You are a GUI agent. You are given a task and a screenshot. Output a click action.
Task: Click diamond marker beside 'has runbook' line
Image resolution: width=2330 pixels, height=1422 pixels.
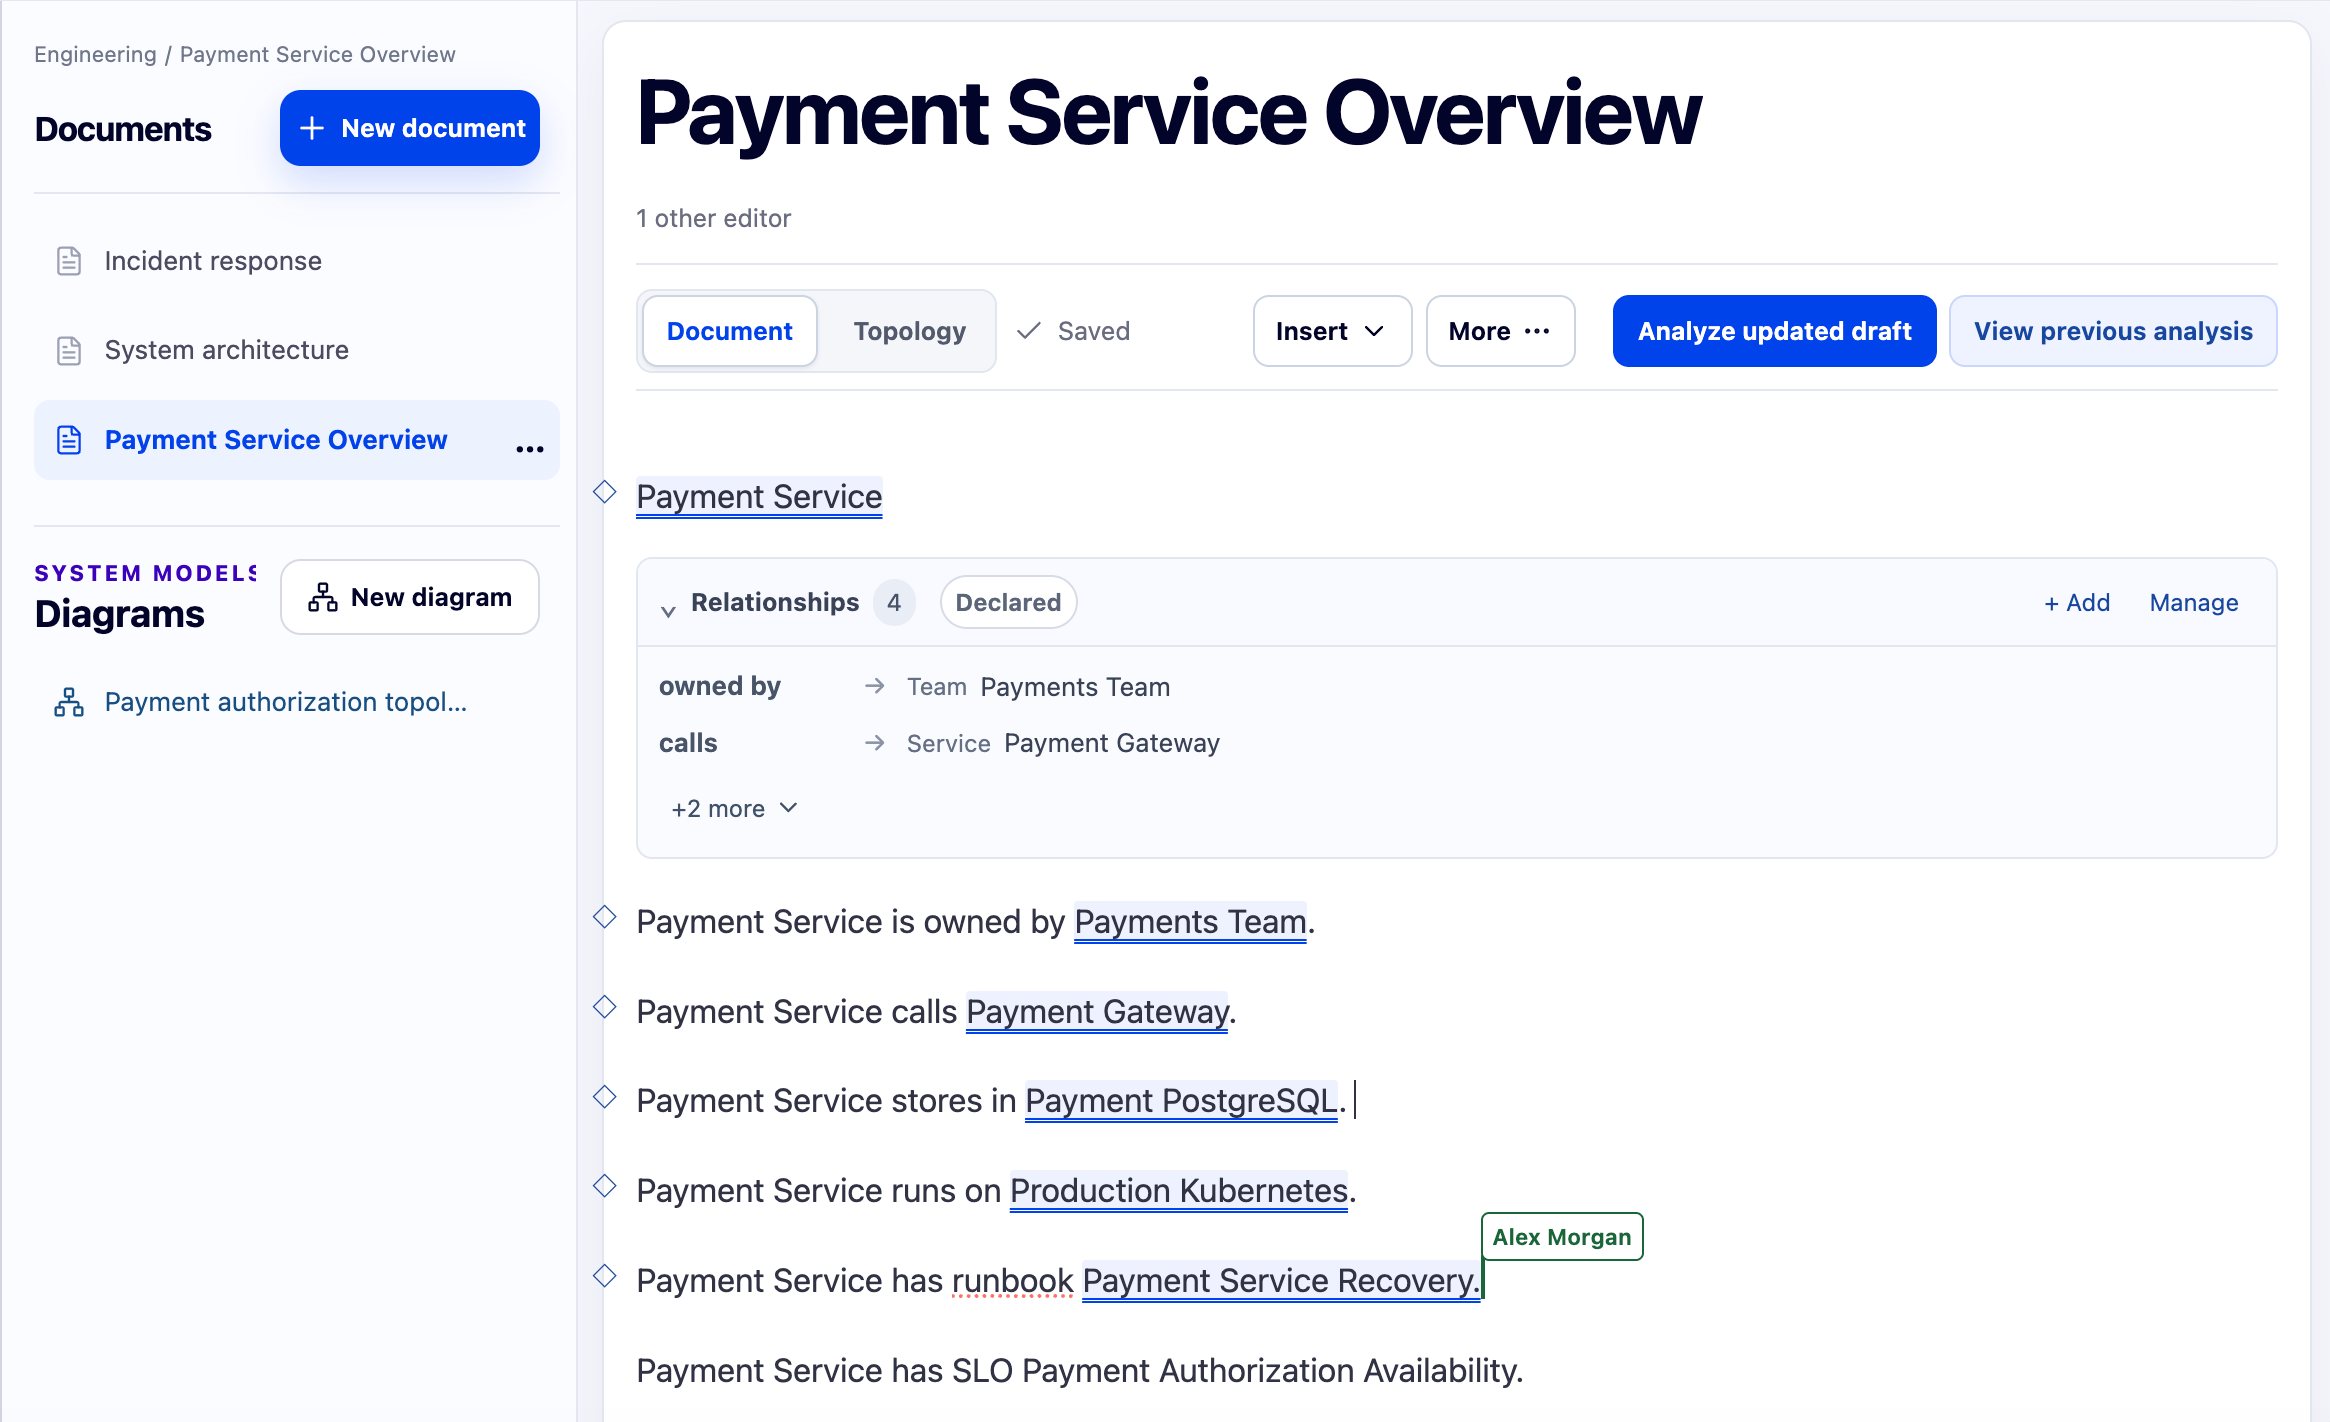[x=605, y=1276]
